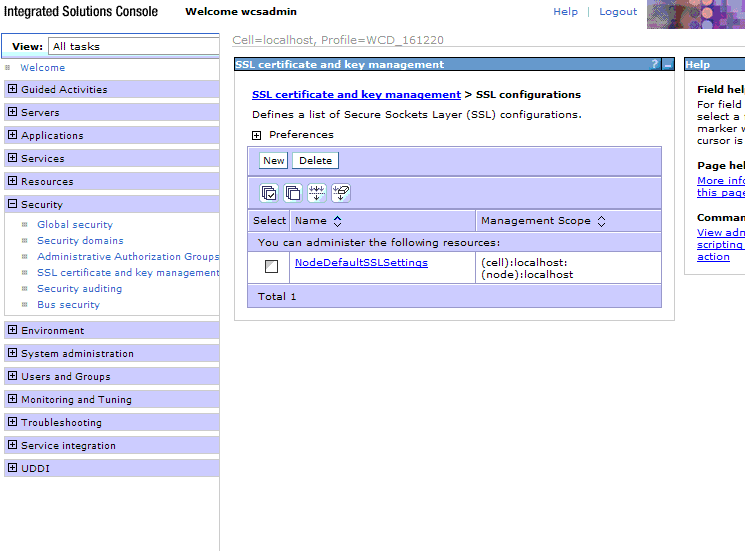Screen dimensions: 745x551
Task: Expand the Services navigation section
Action: tap(12, 158)
